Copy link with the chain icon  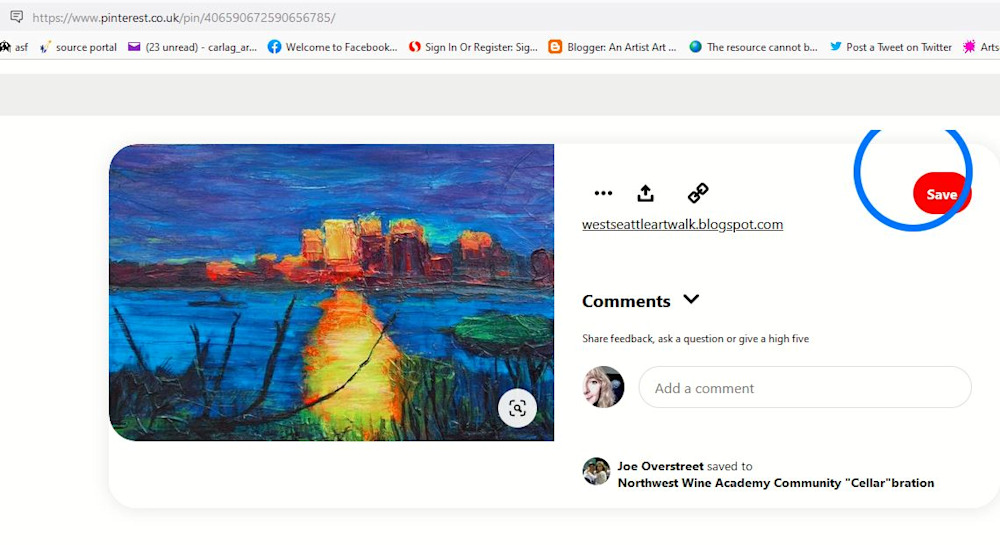(x=698, y=193)
